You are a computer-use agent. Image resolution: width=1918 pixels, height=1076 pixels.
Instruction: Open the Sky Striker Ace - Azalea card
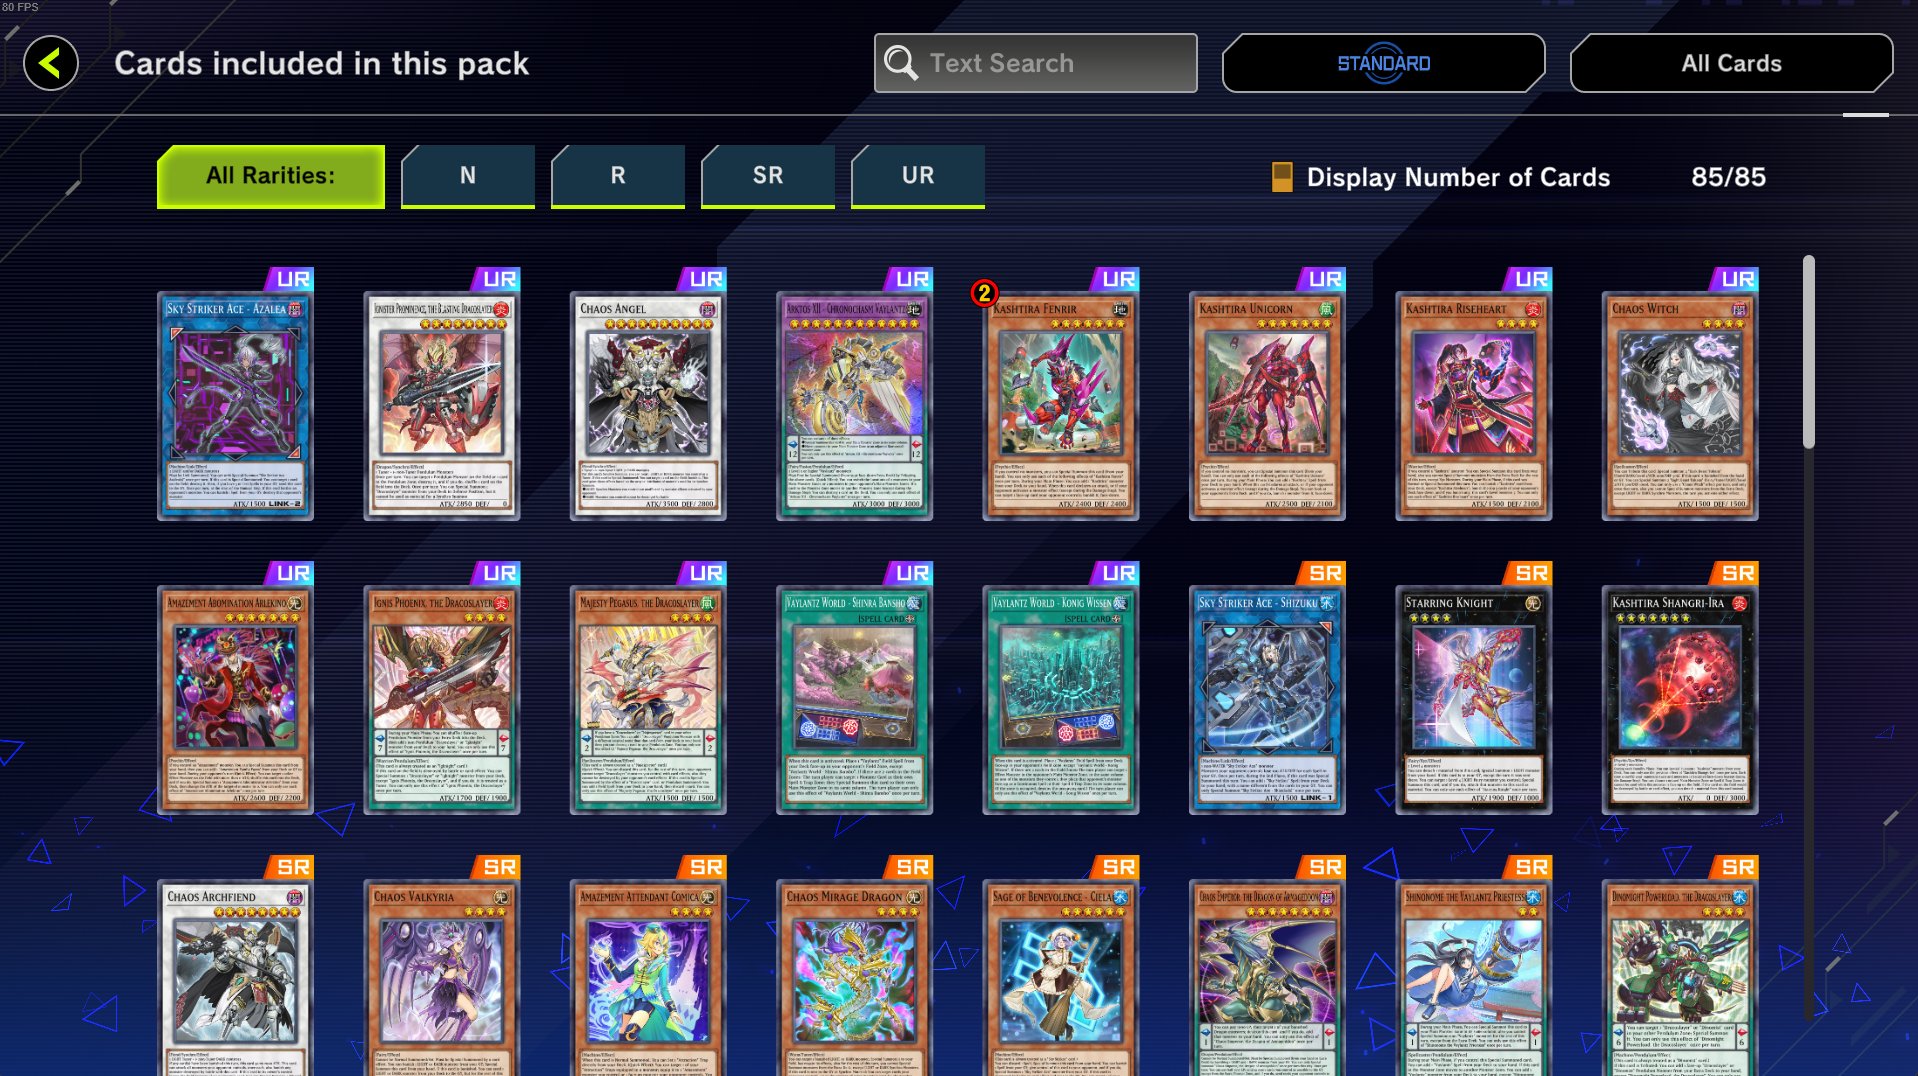pyautogui.click(x=235, y=405)
